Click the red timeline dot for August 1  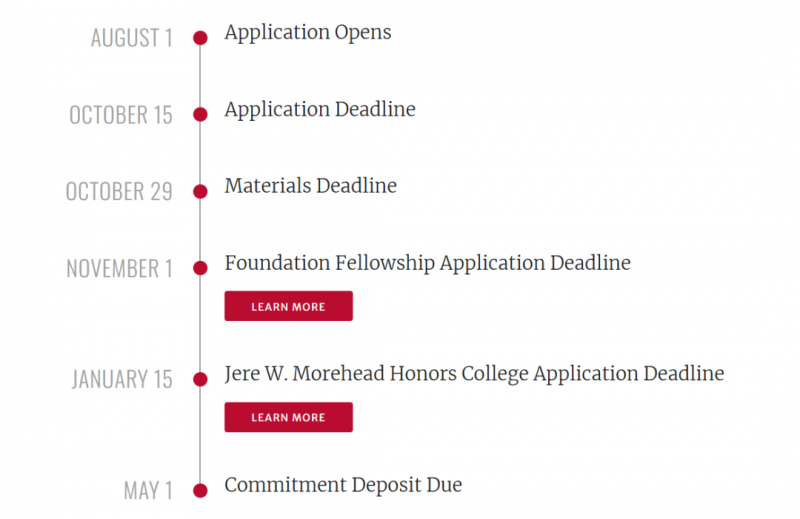200,38
